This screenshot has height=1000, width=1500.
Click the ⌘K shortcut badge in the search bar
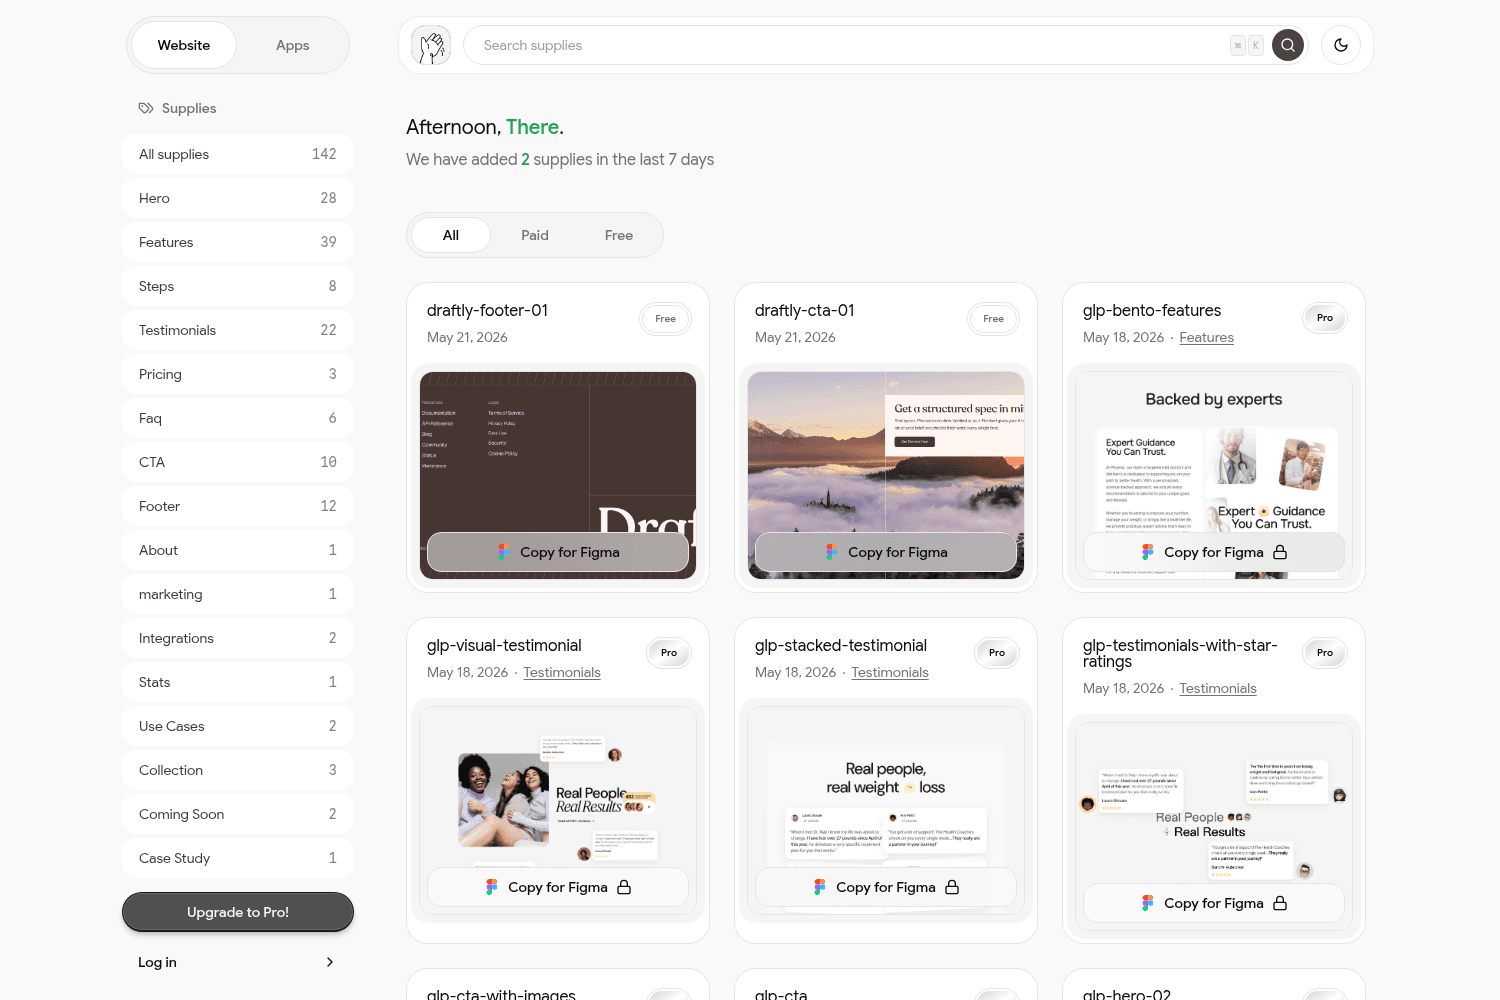pyautogui.click(x=1247, y=45)
